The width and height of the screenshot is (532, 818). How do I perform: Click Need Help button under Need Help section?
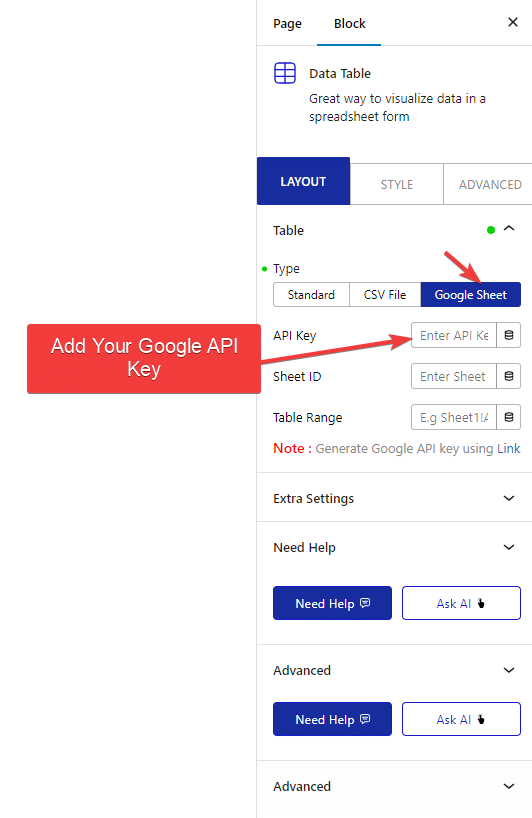[x=332, y=603]
